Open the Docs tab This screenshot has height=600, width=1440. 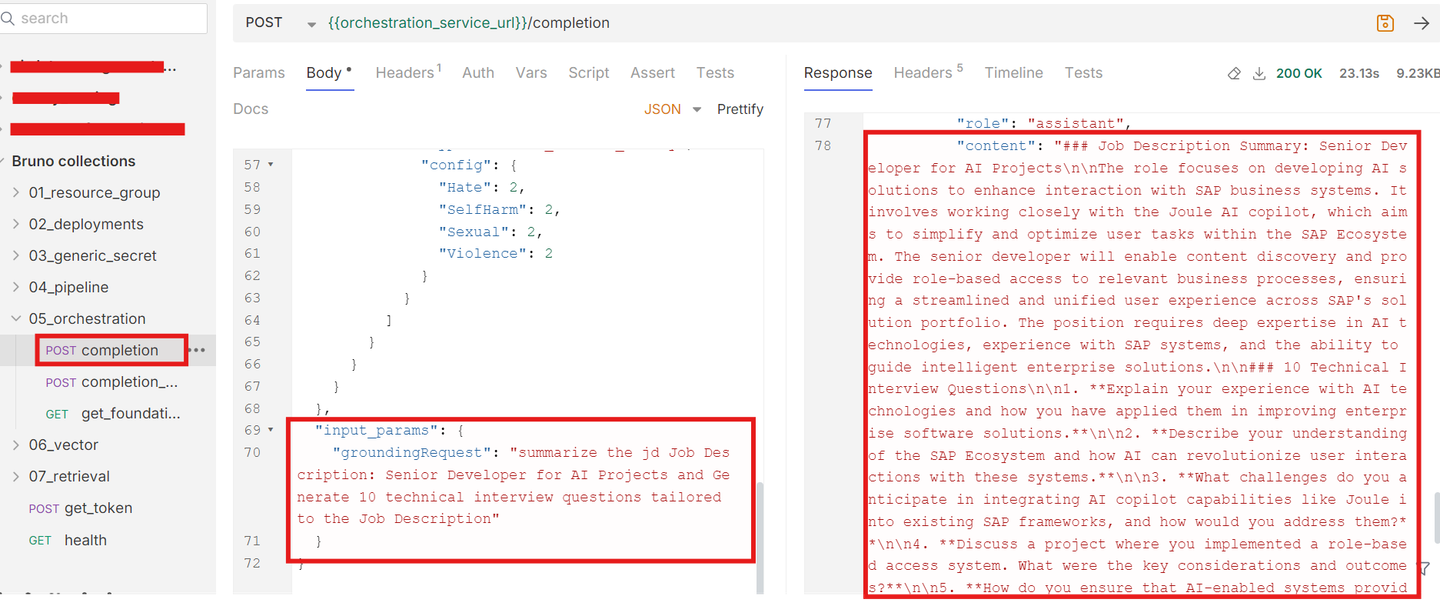250,108
